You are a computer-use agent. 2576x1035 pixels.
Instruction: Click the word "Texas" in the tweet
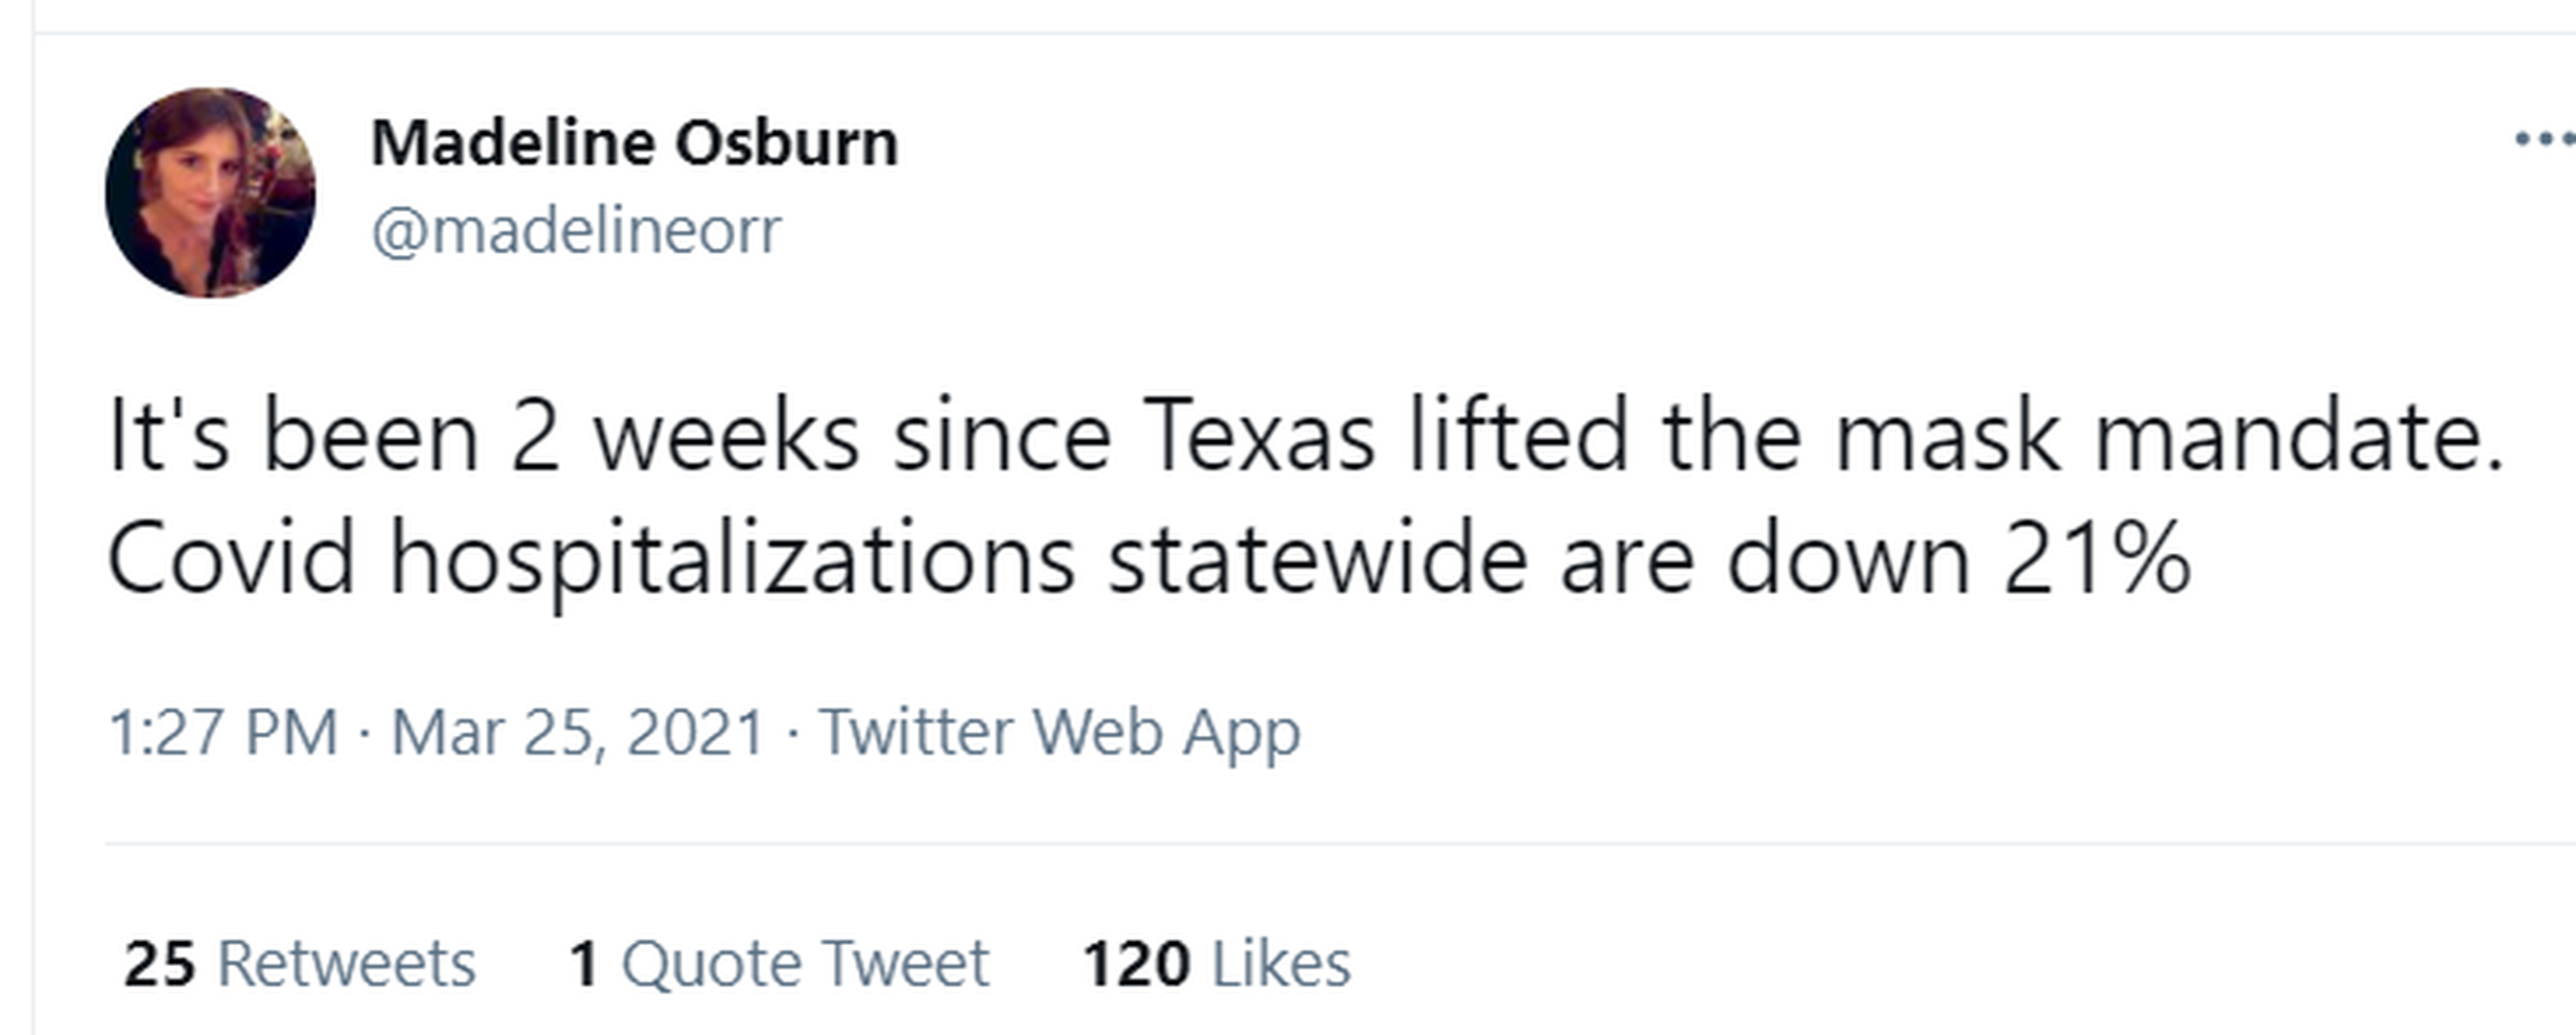[x=1258, y=436]
